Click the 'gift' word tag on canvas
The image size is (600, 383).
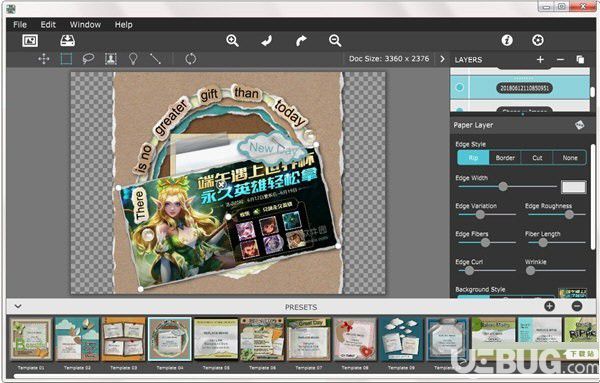[x=209, y=94]
